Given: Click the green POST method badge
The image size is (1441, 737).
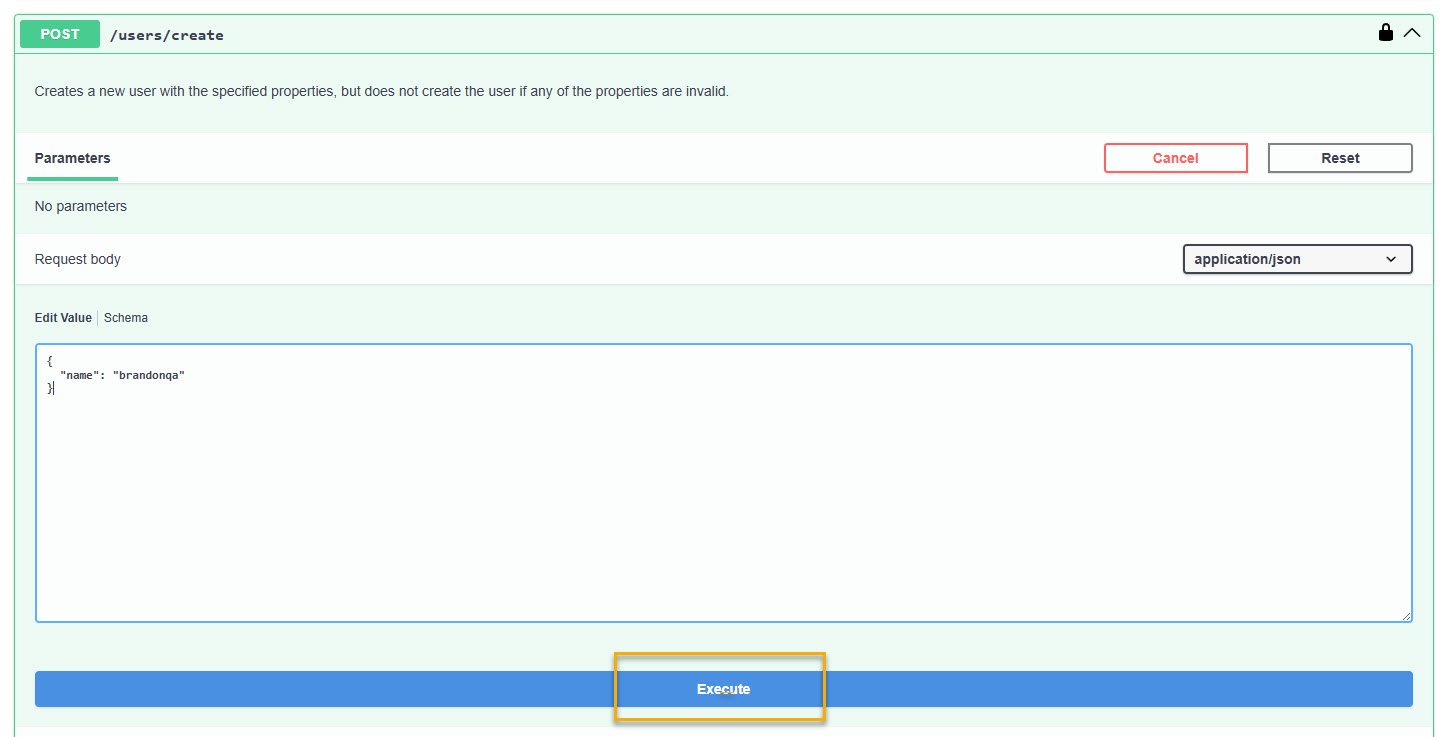Looking at the screenshot, I should (x=59, y=33).
